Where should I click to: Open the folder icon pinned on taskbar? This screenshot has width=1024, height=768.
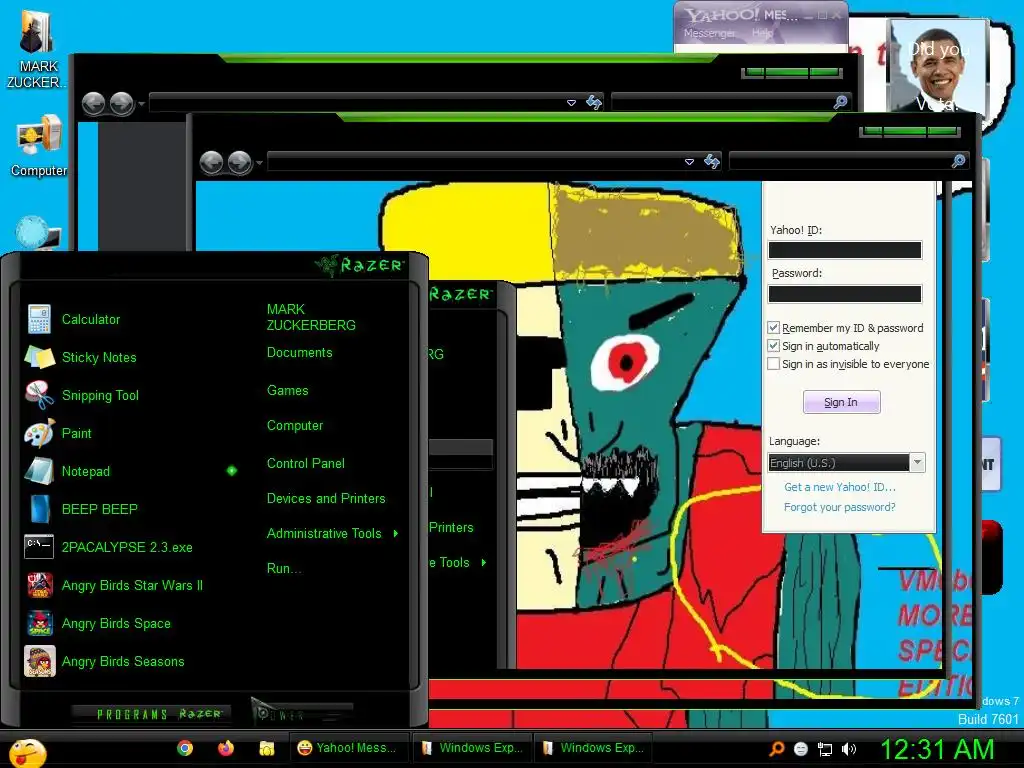(x=266, y=748)
